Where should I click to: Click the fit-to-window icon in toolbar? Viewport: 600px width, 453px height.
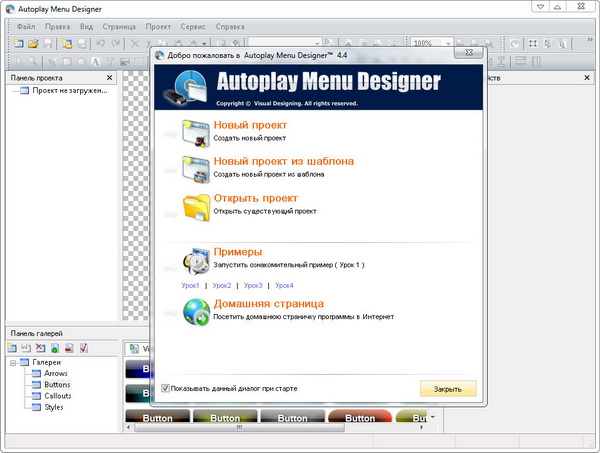tap(533, 43)
